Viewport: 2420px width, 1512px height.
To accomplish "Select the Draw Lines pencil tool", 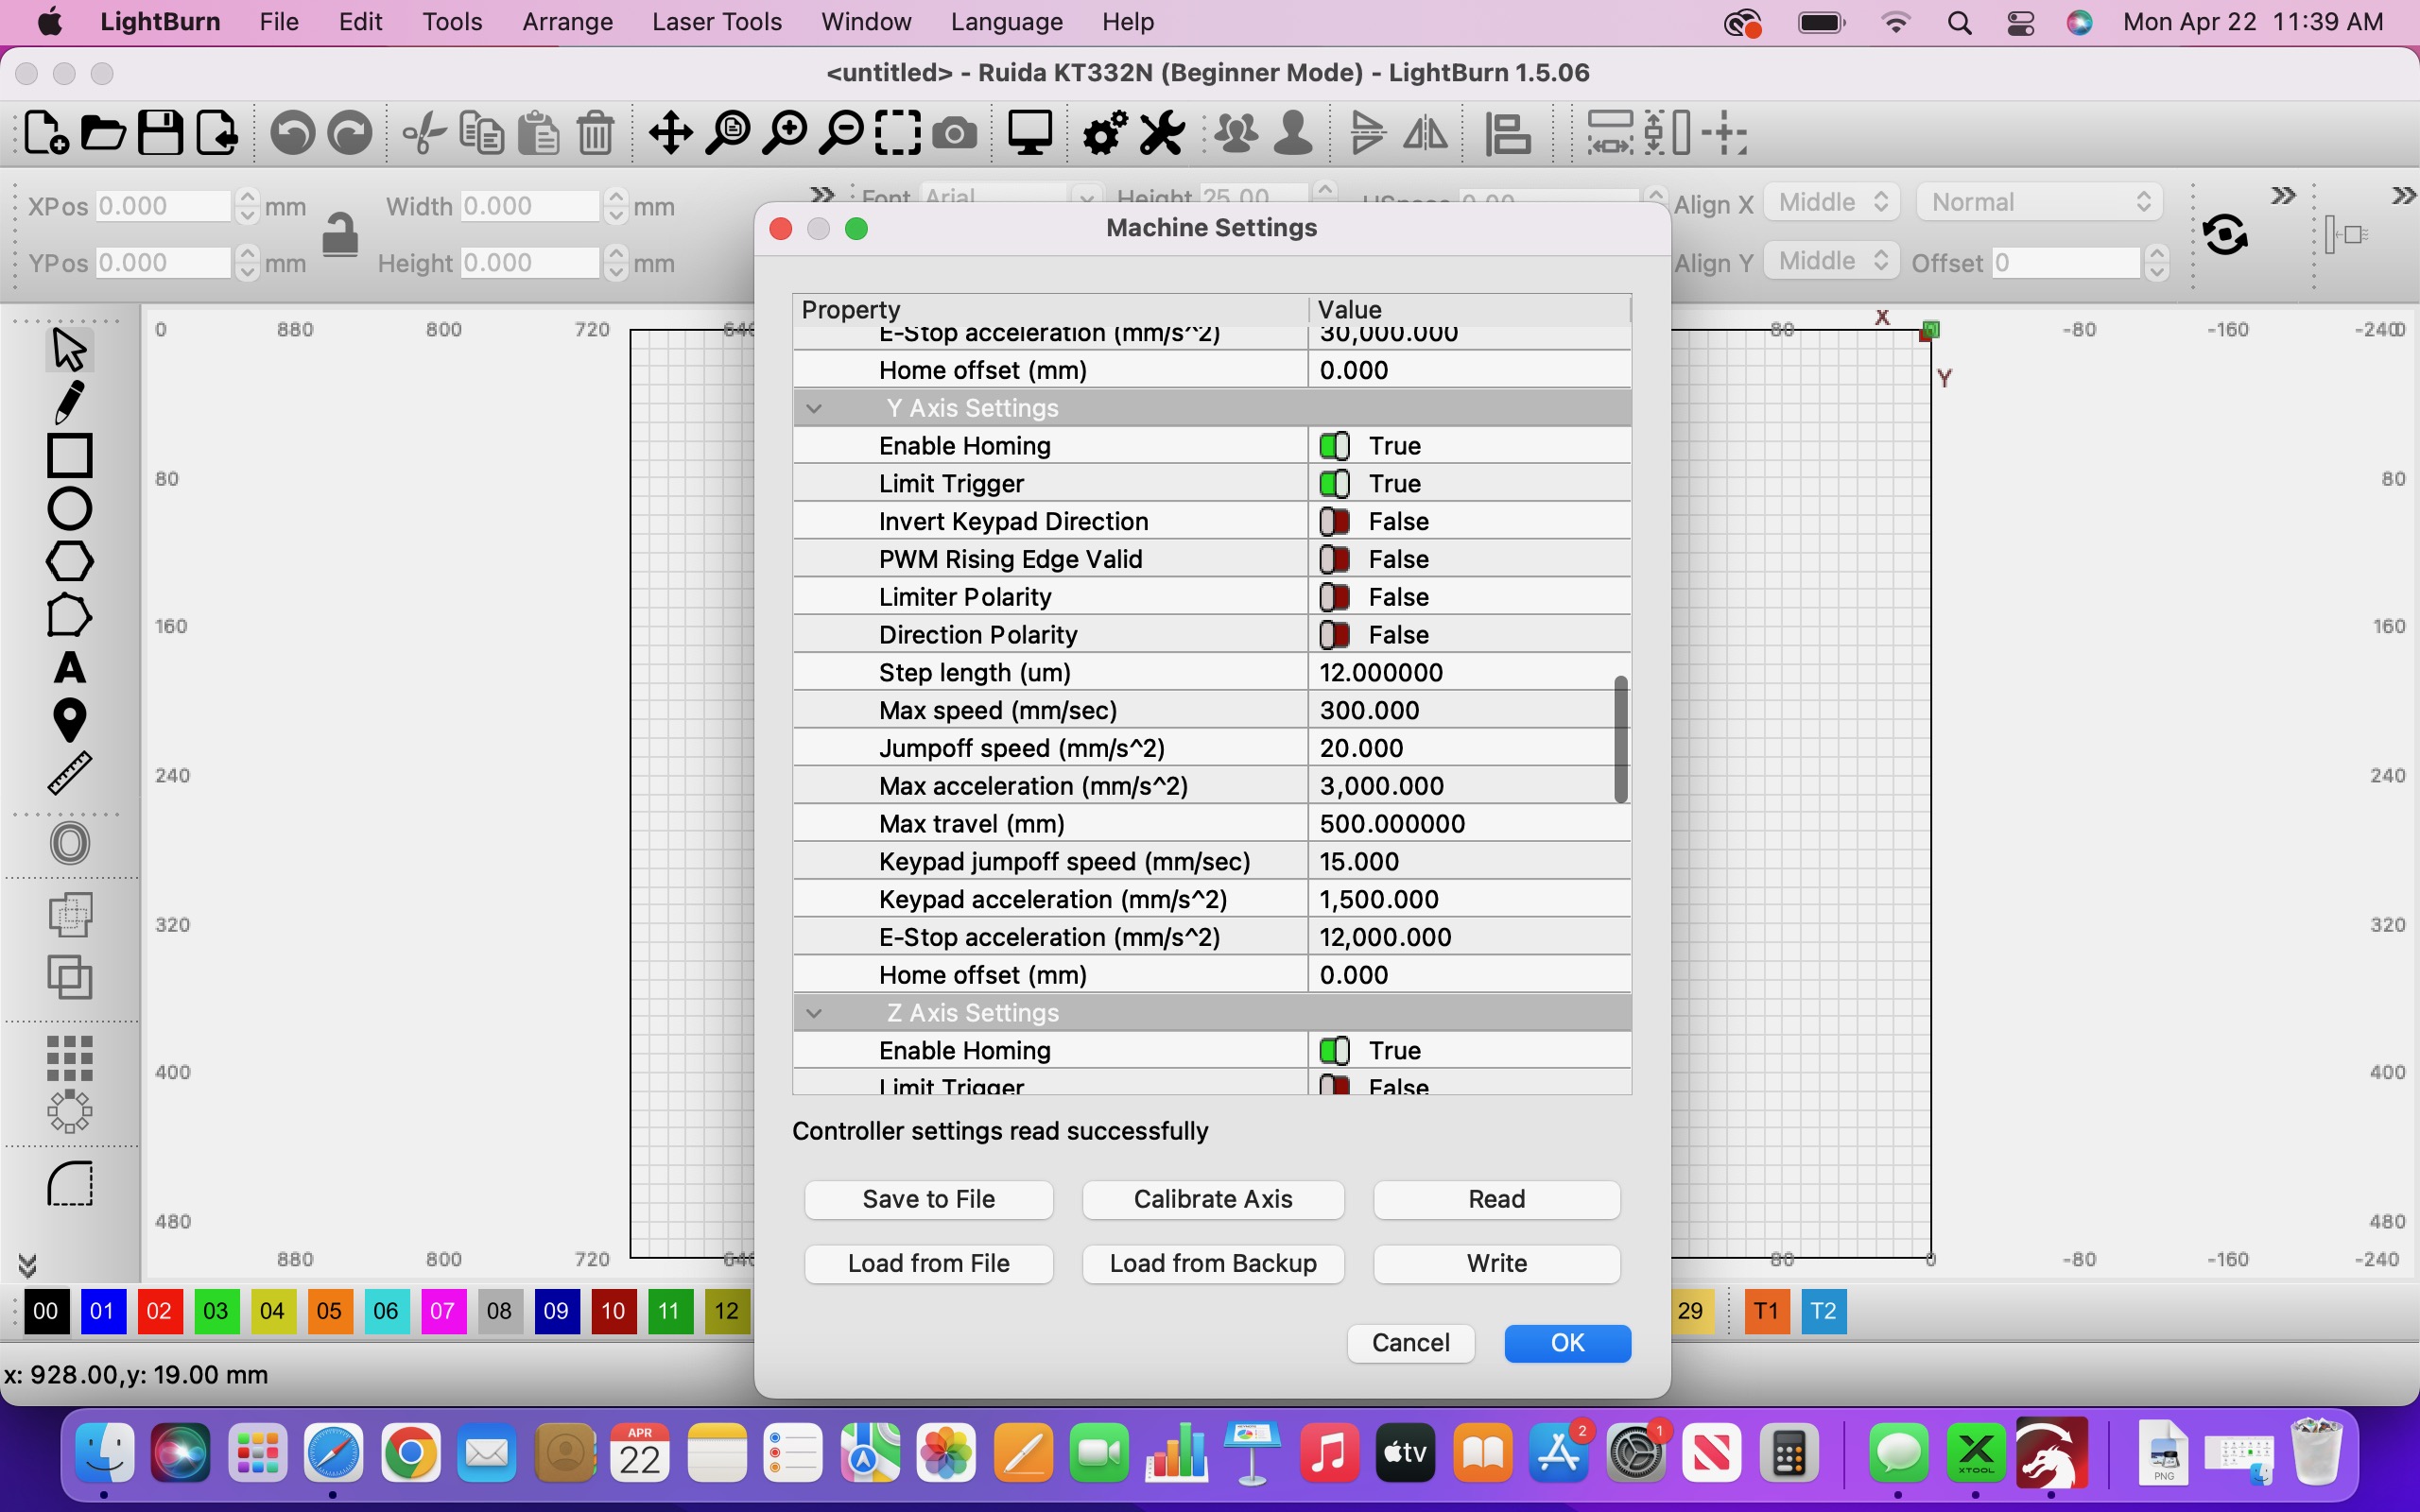I will (69, 402).
